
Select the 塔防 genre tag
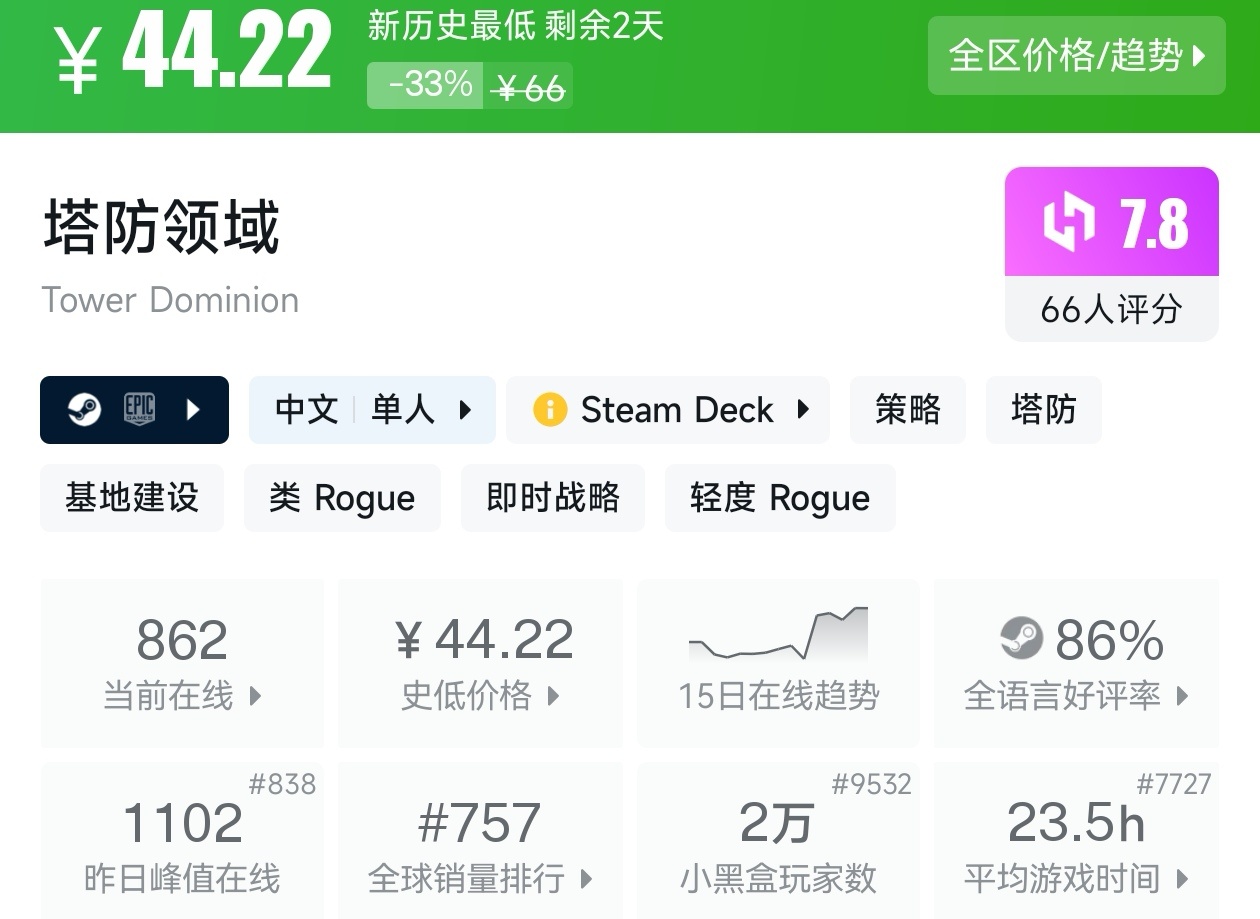(1043, 410)
